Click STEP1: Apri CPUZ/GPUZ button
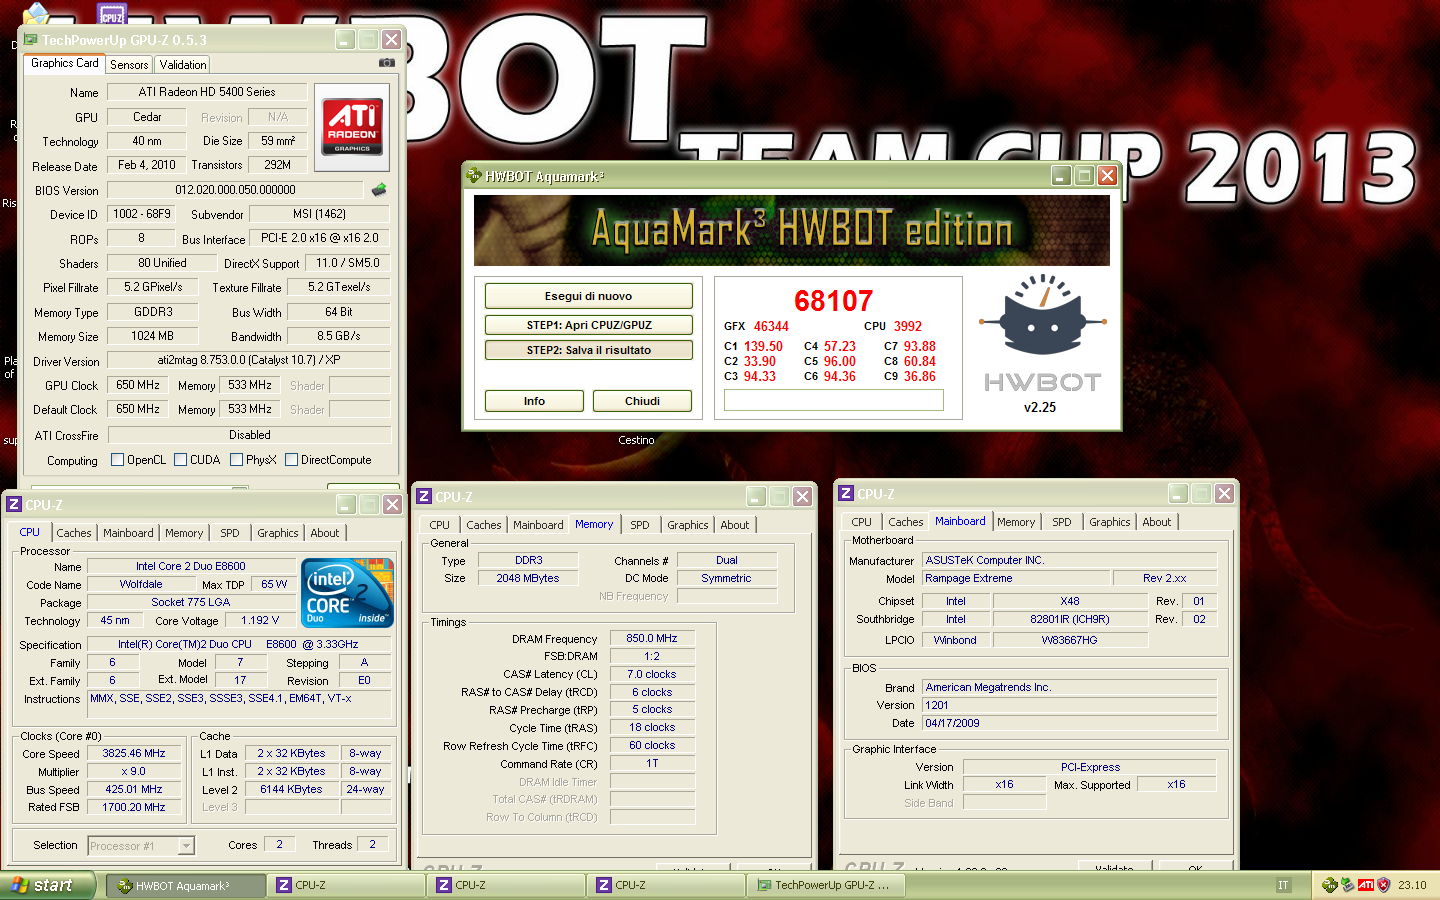 point(588,325)
